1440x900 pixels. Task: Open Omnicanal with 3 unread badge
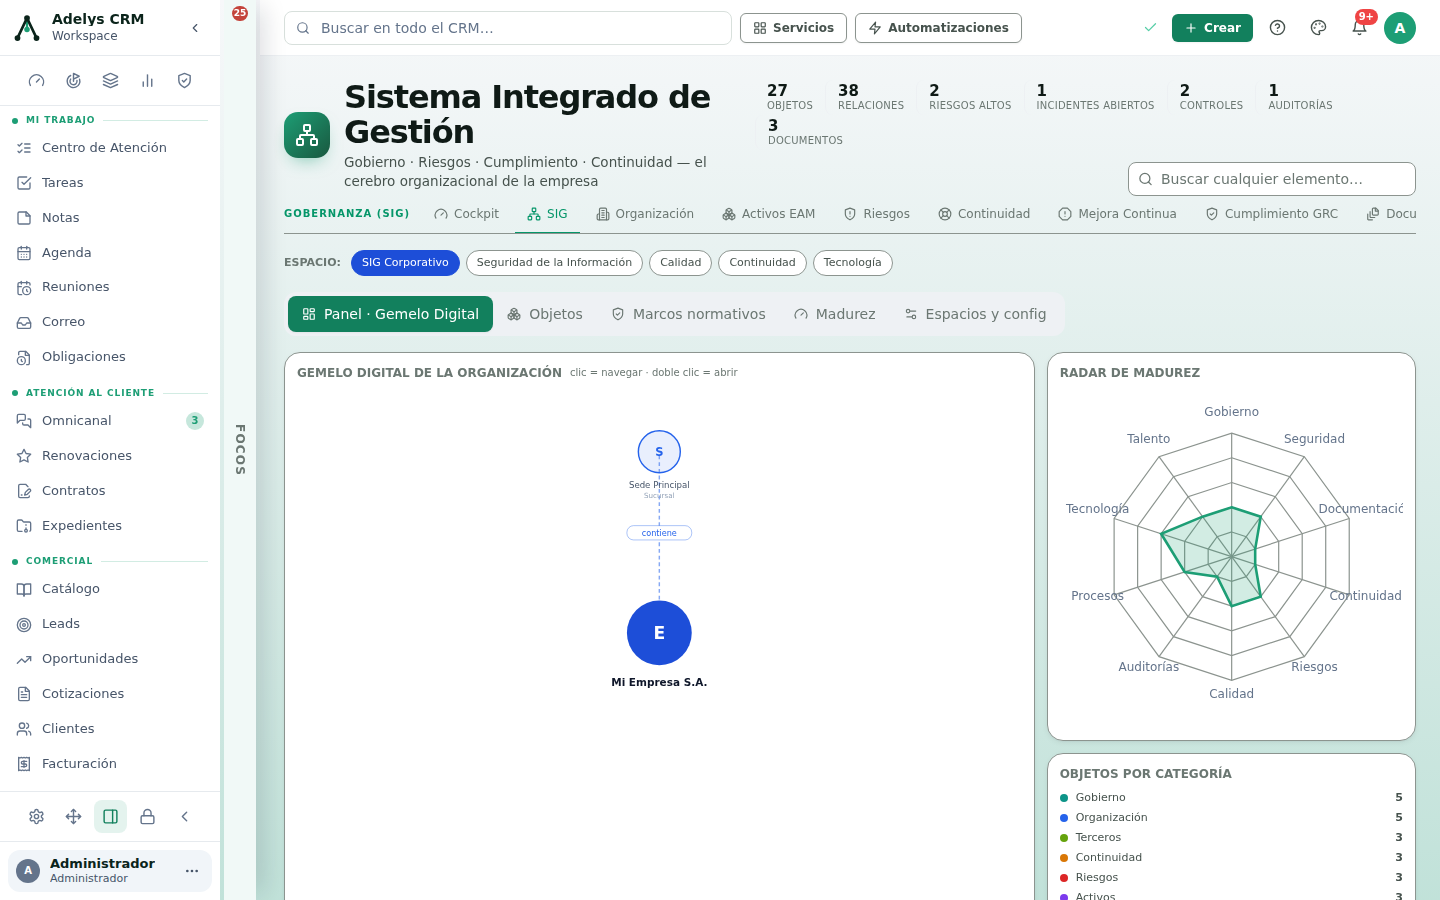[110, 421]
